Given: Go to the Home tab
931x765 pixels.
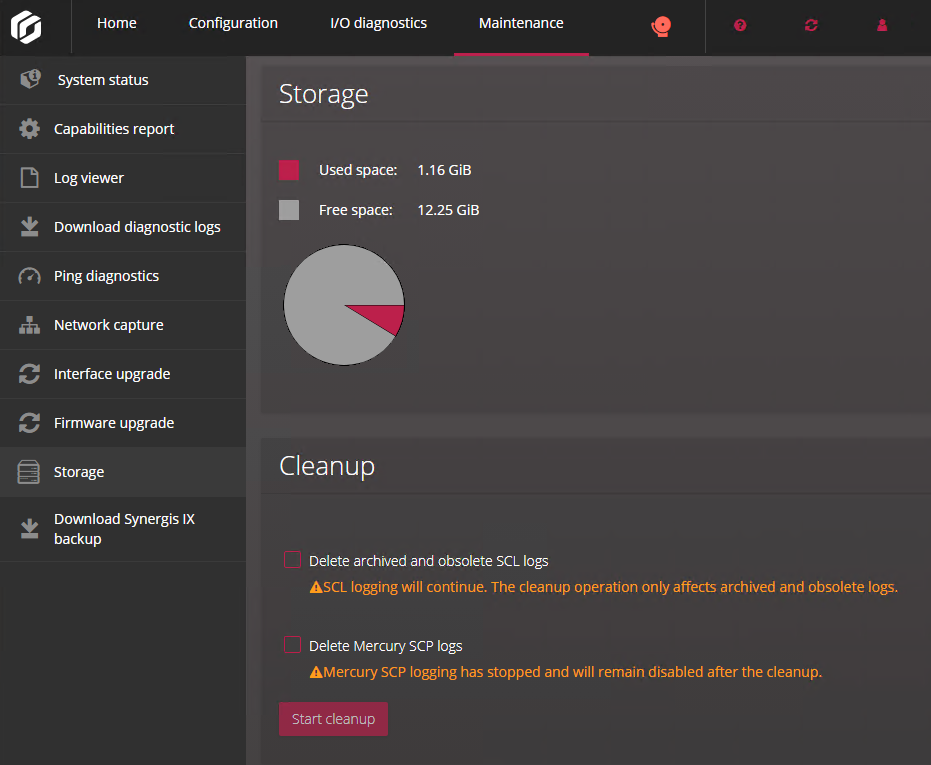Looking at the screenshot, I should point(117,23).
